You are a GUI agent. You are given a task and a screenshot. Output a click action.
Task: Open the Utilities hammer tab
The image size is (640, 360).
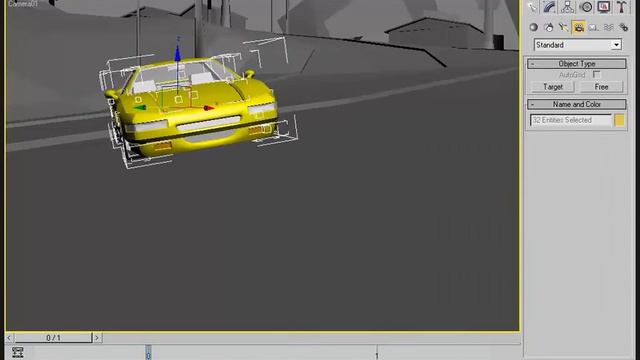(x=622, y=7)
